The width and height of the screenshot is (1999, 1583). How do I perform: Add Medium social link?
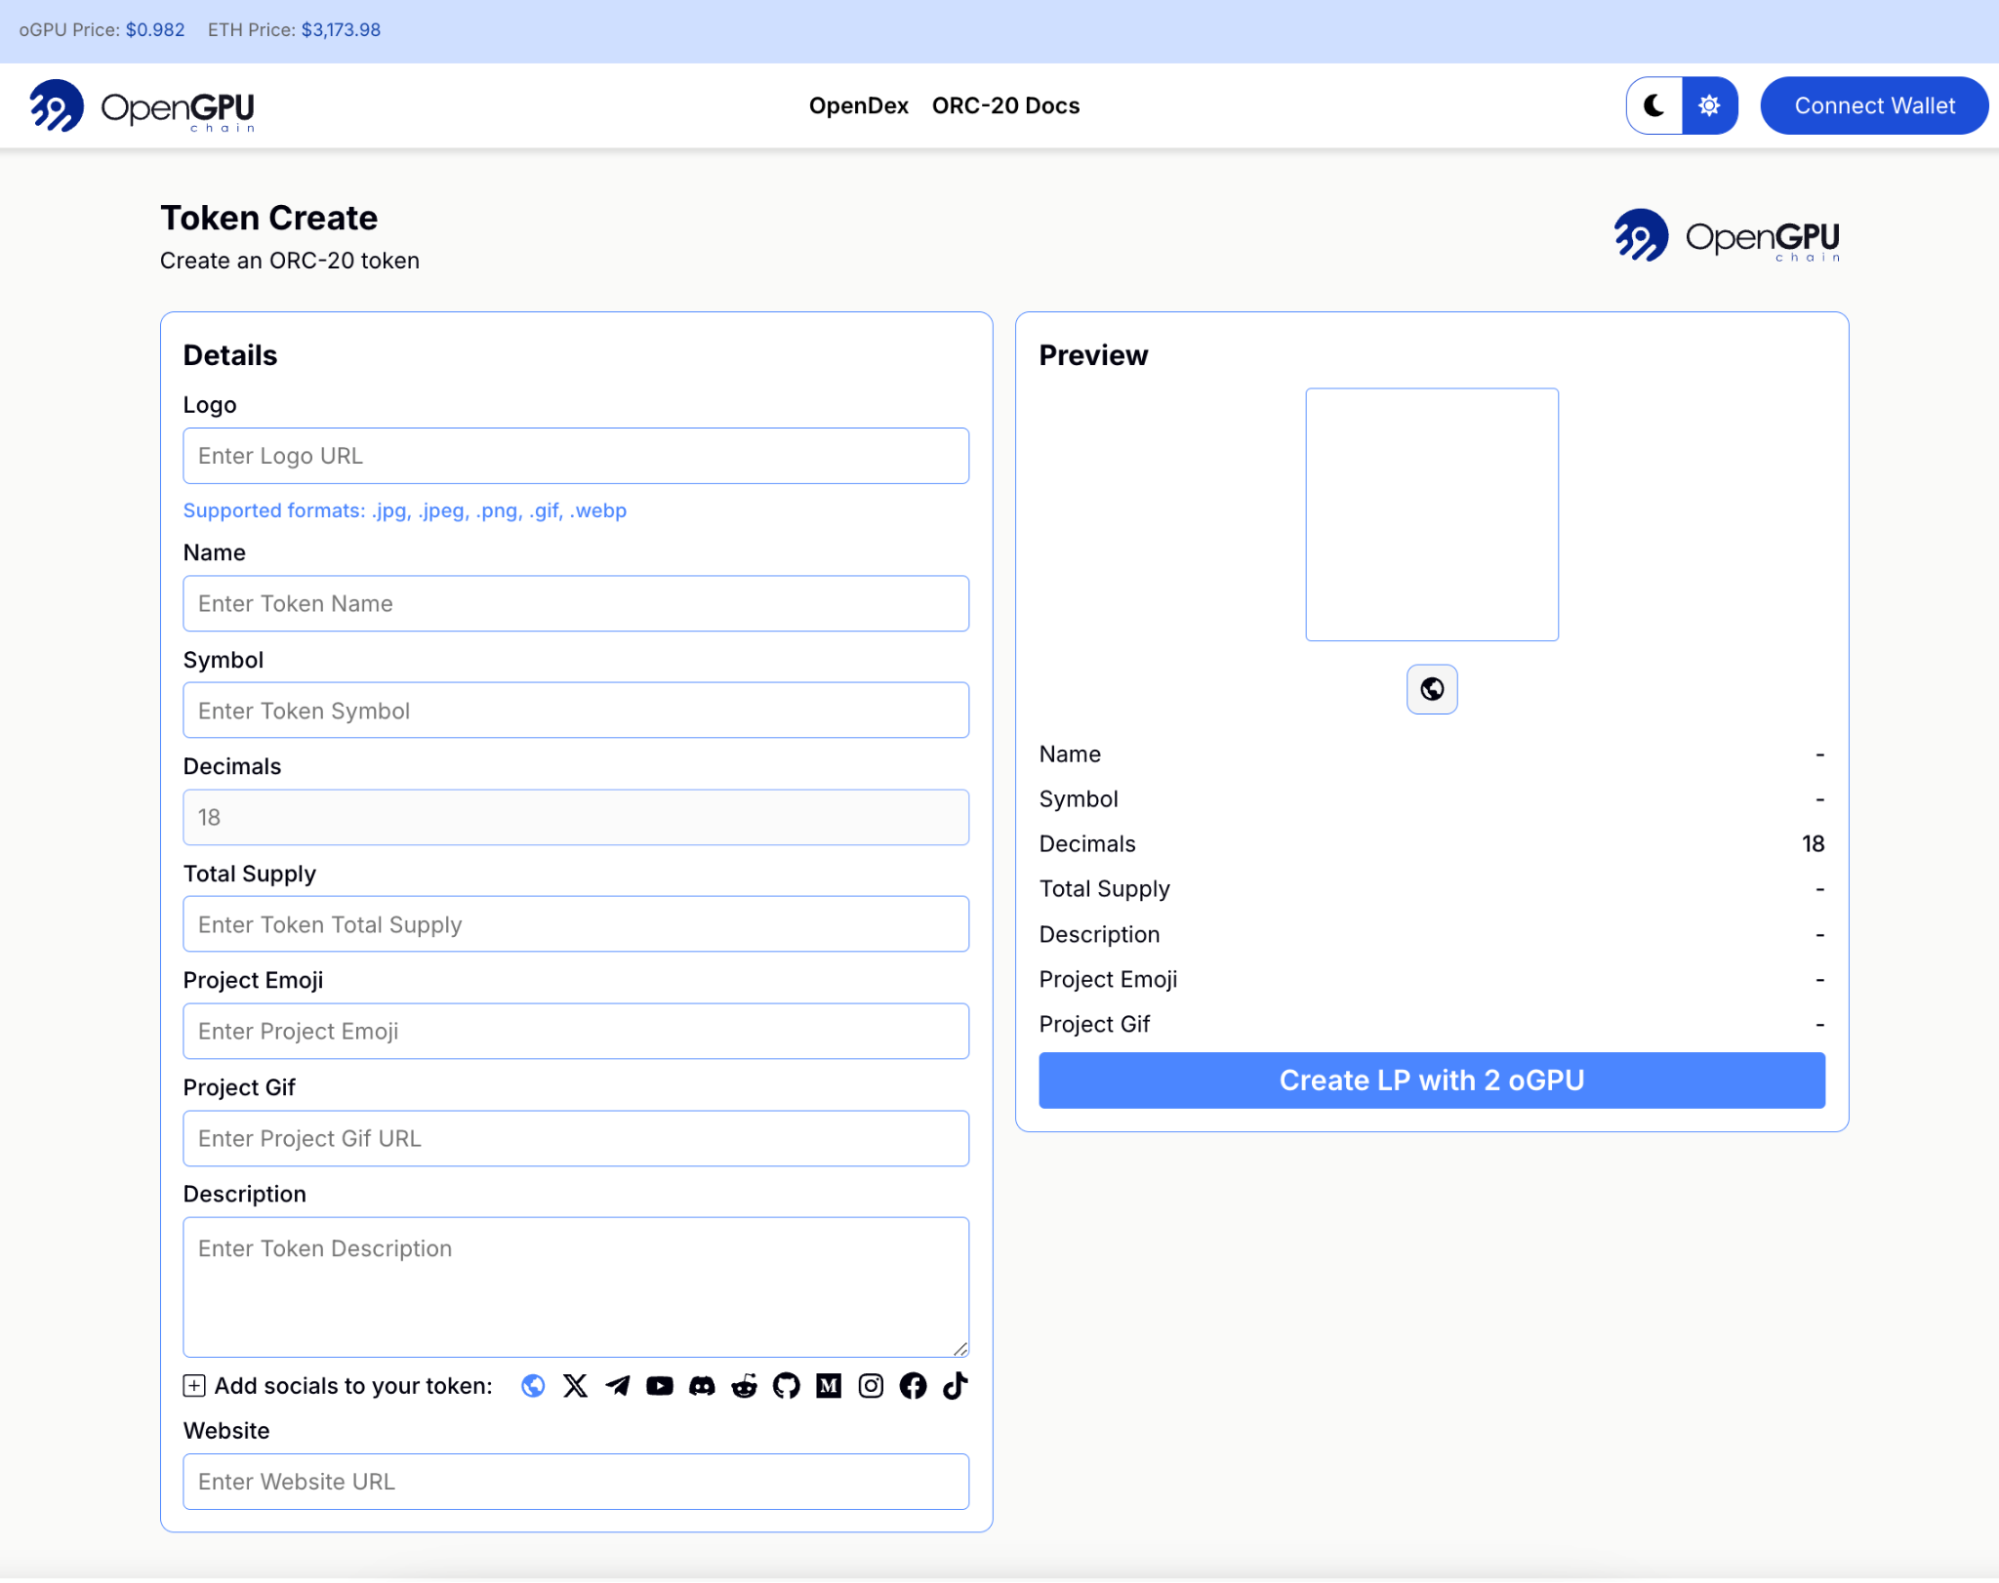828,1385
